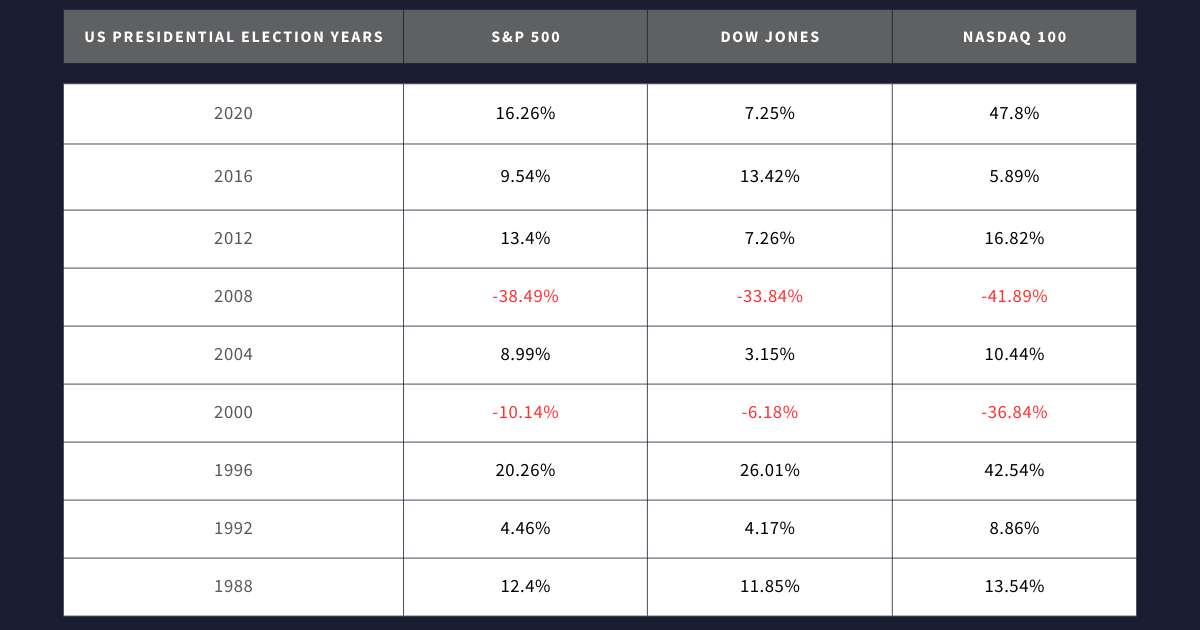Click the 16.26% S&P 500 value

click(525, 114)
